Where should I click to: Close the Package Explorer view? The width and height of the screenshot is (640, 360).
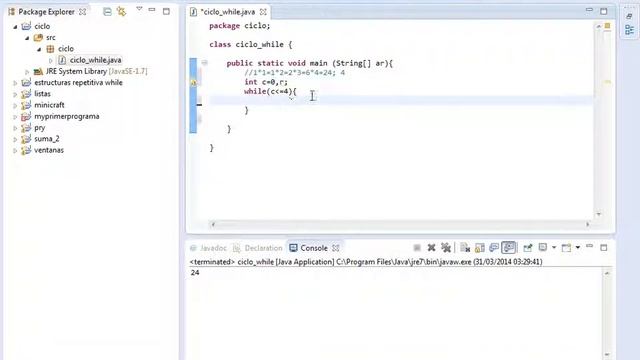[82, 12]
